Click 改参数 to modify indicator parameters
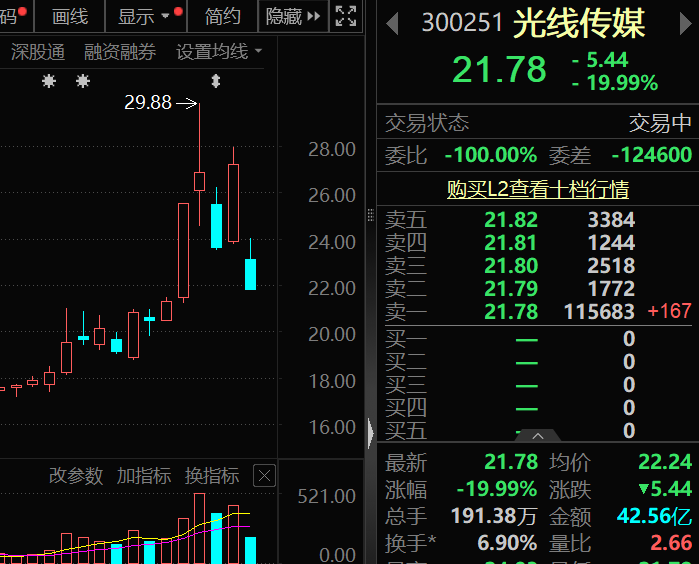This screenshot has height=564, width=699. 76,476
